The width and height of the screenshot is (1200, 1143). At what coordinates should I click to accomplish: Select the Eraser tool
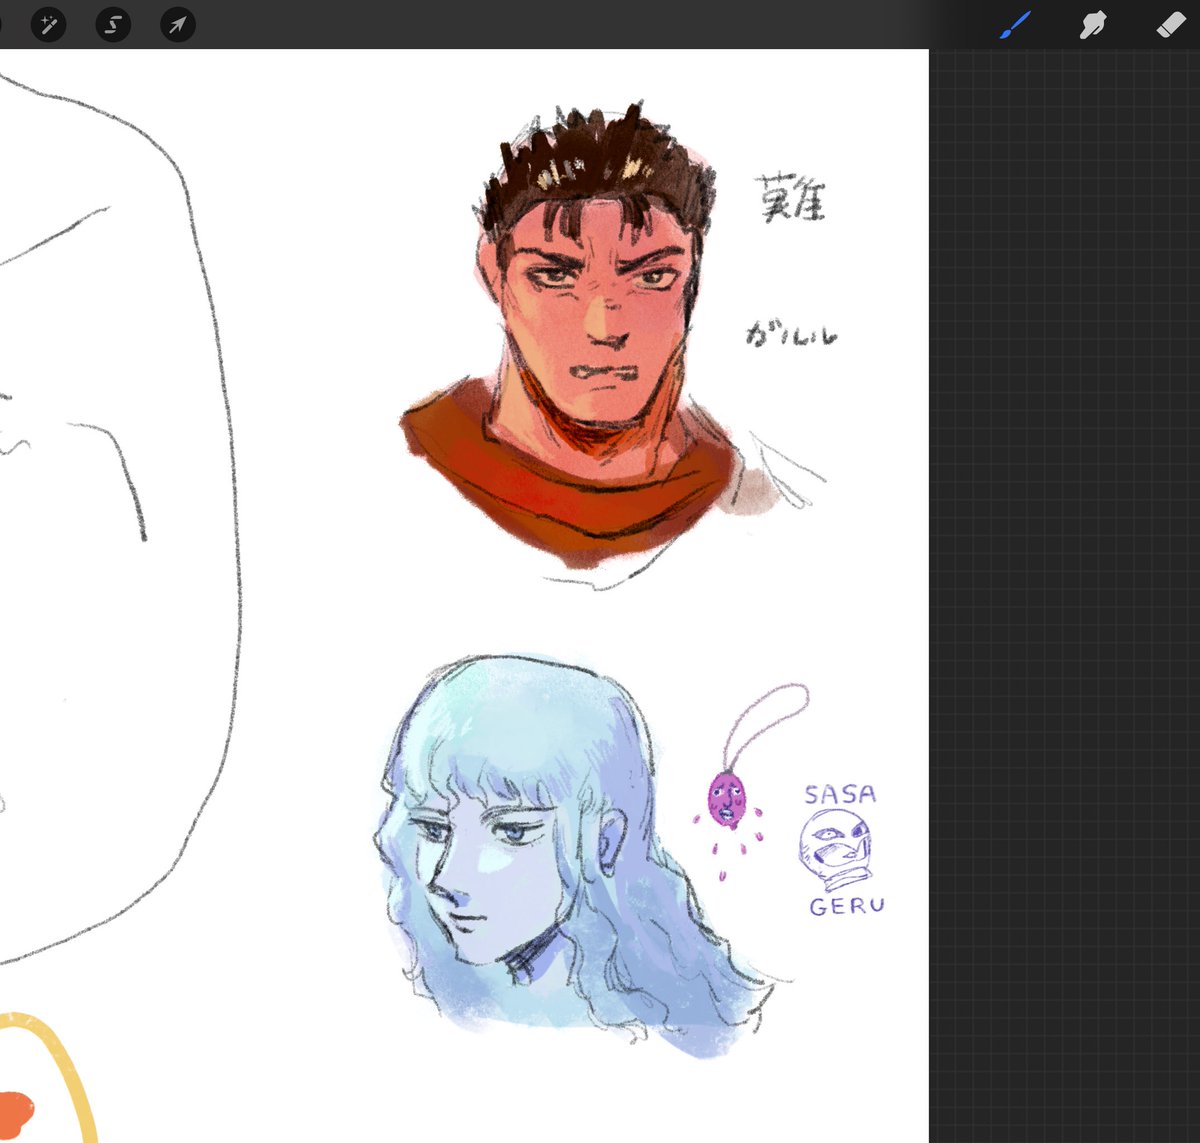pos(1171,24)
